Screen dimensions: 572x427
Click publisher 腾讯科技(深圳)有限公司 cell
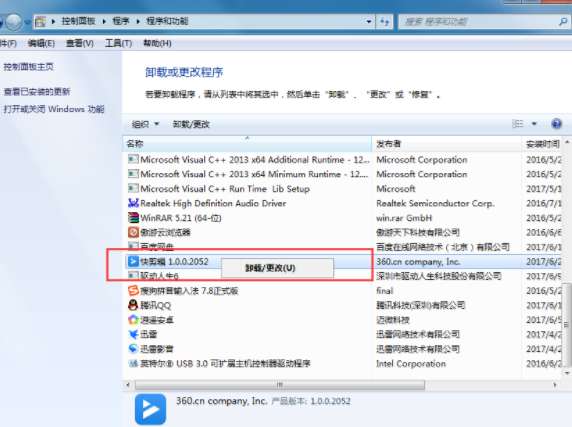click(421, 305)
